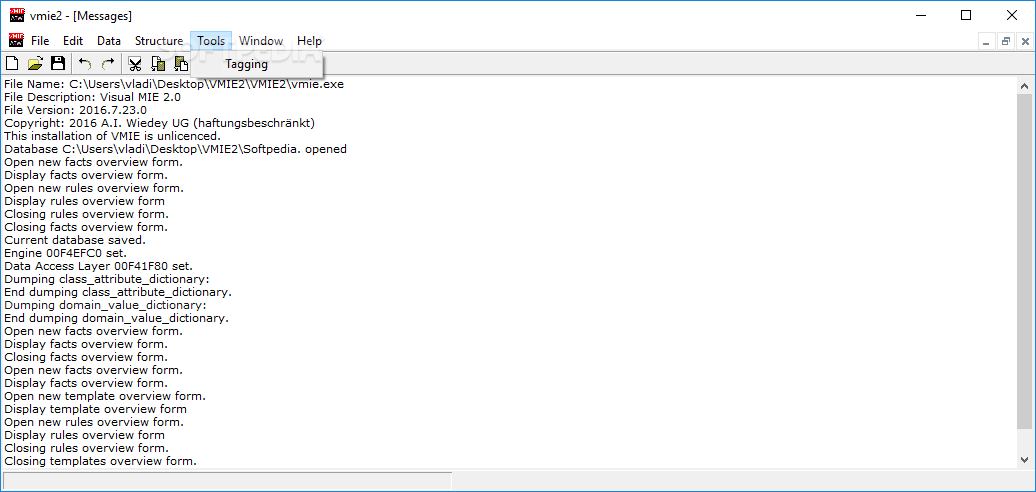
Task: Cut with the scissors icon
Action: [x=135, y=63]
